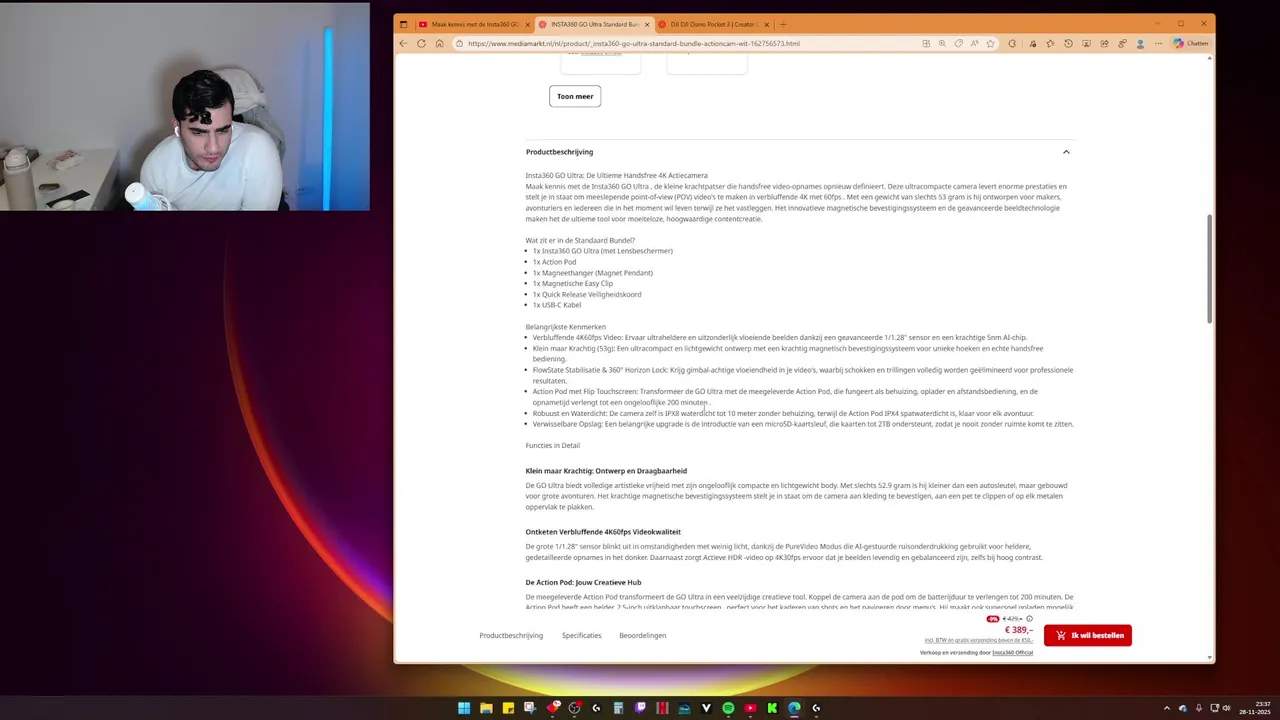Click the 'Funcies in Detail' text
This screenshot has height=720, width=1280.
[553, 445]
